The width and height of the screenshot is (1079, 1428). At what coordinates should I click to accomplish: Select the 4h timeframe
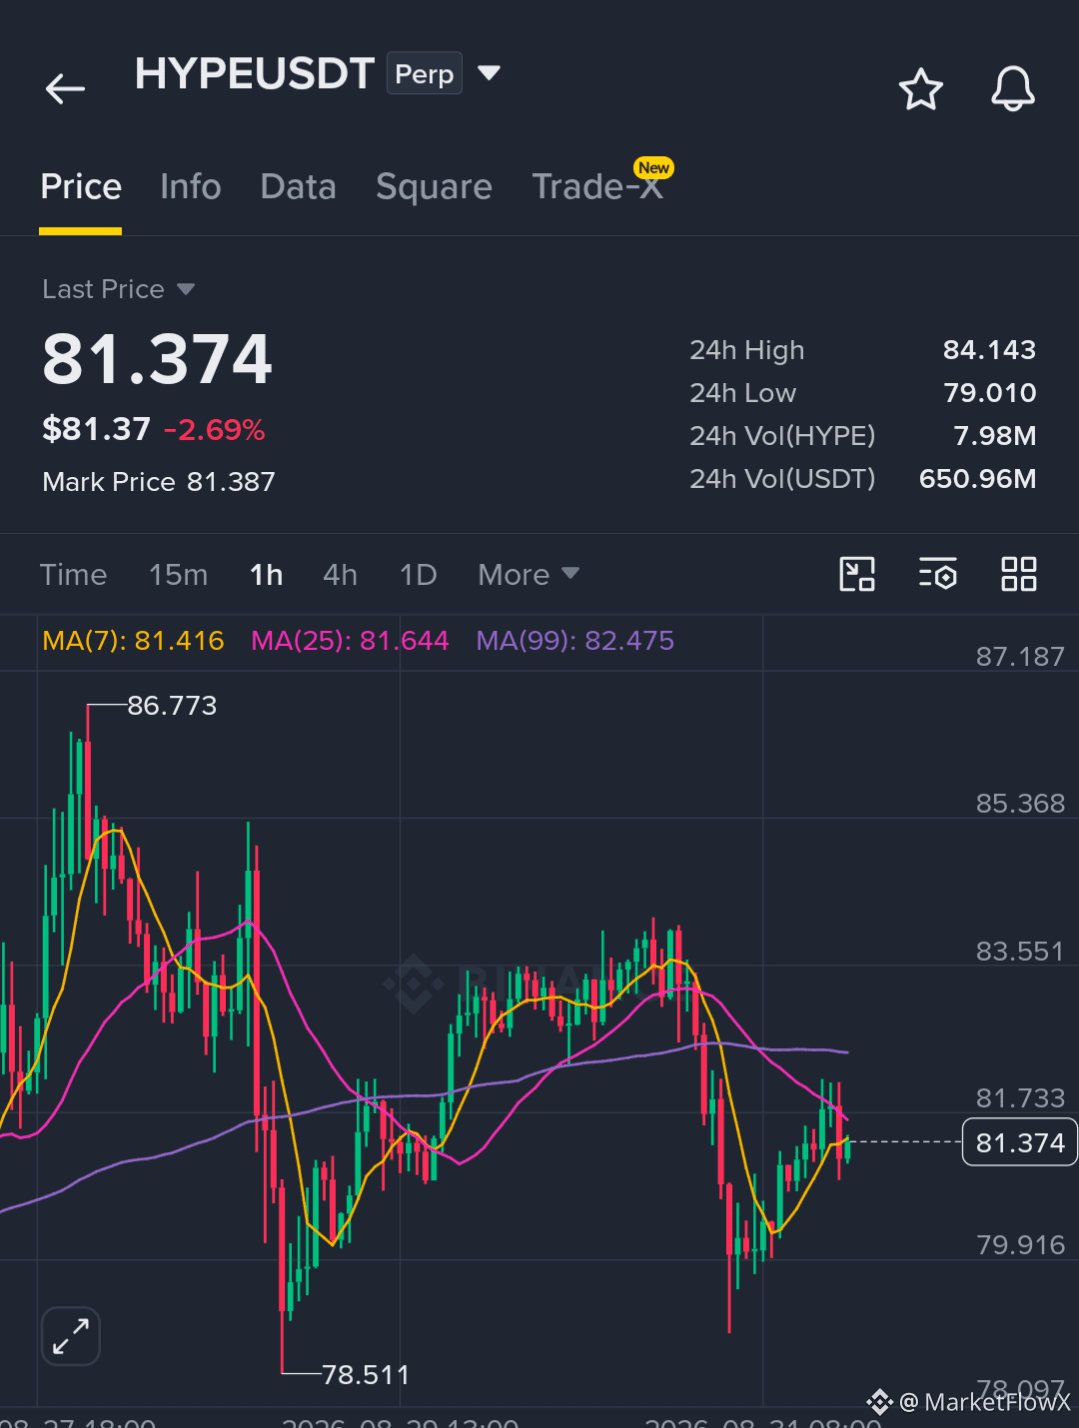pos(340,575)
